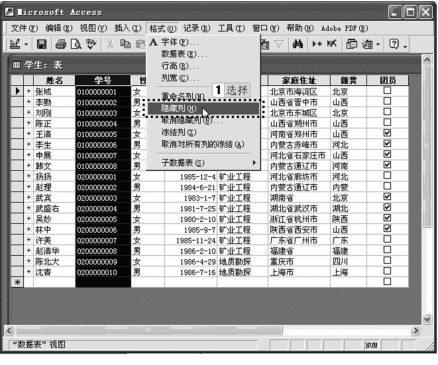Expand subdatasheet plus for student 0100000001
This screenshot has height=365, width=438.
pyautogui.click(x=29, y=91)
